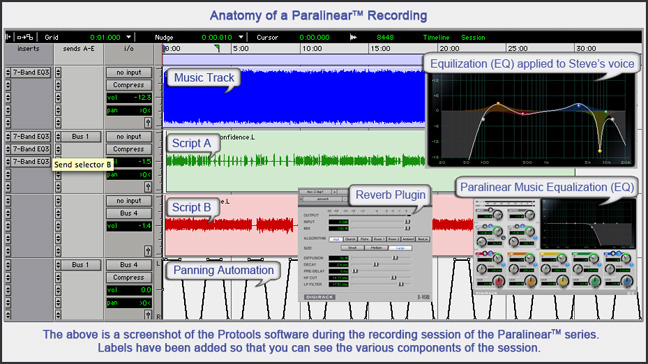
Task: Open 7-Band EQ3 insert left of Send selector tooltip
Action: pos(31,162)
